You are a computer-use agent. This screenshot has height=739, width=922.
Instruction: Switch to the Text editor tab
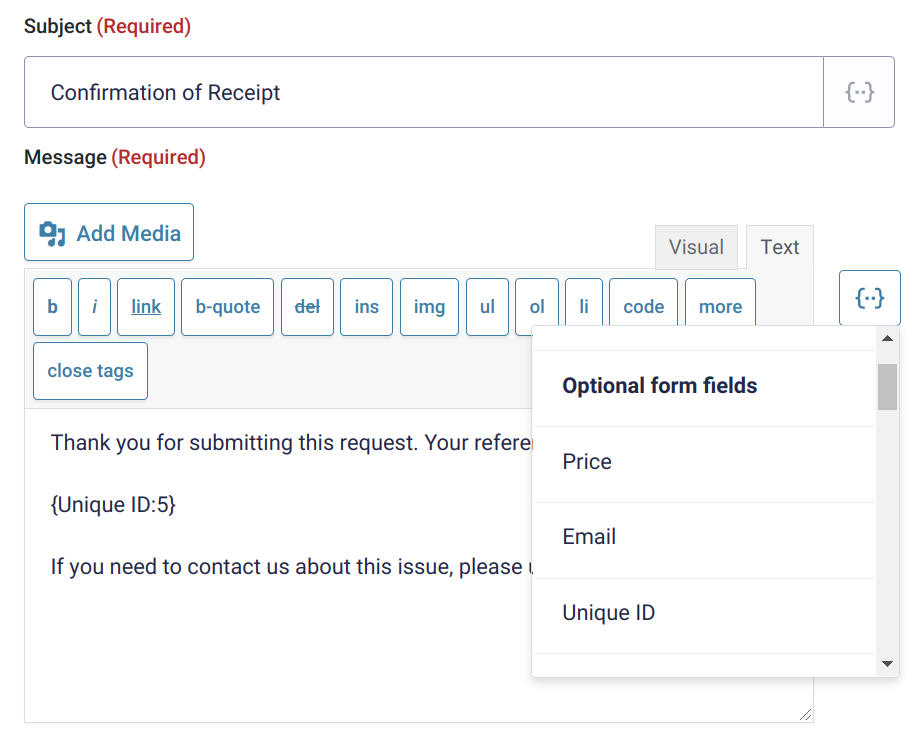point(780,247)
